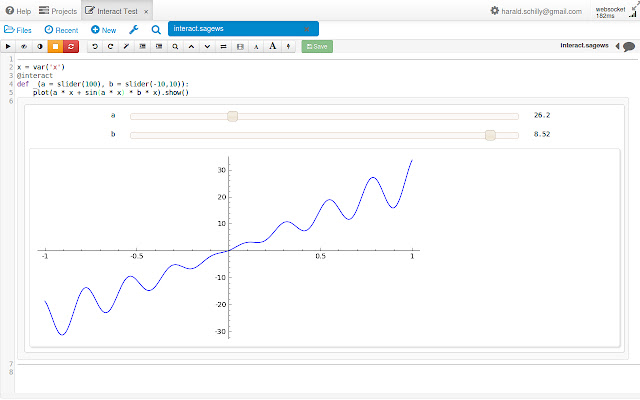Click the Recent files button

(x=61, y=30)
